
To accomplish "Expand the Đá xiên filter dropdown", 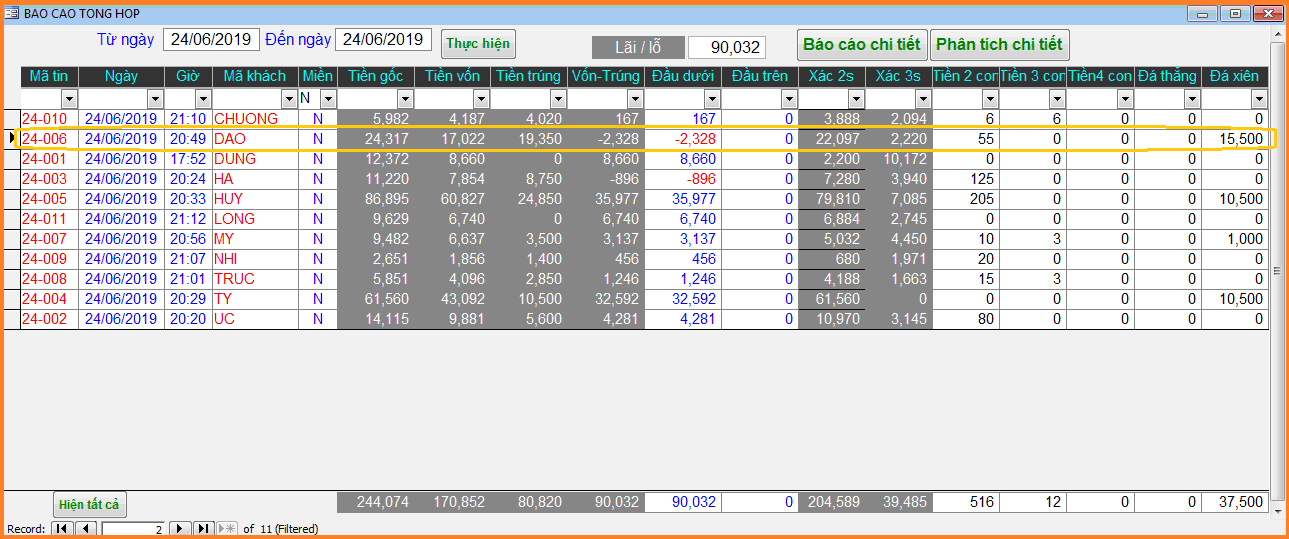I will (x=1259, y=99).
